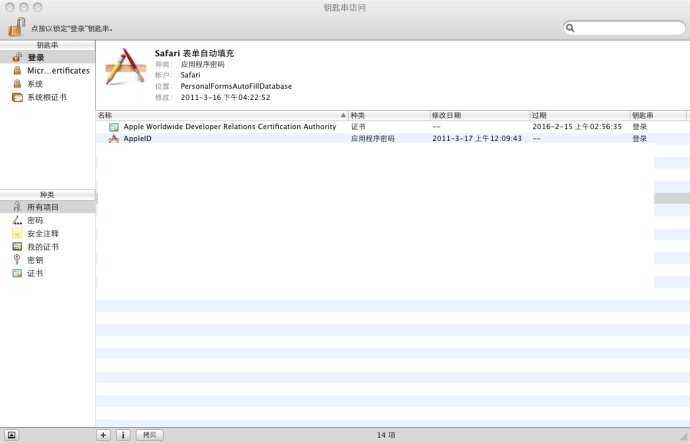The width and height of the screenshot is (690, 443).
Task: Click the 2016-2-15 expiry date cell
Action: point(577,127)
